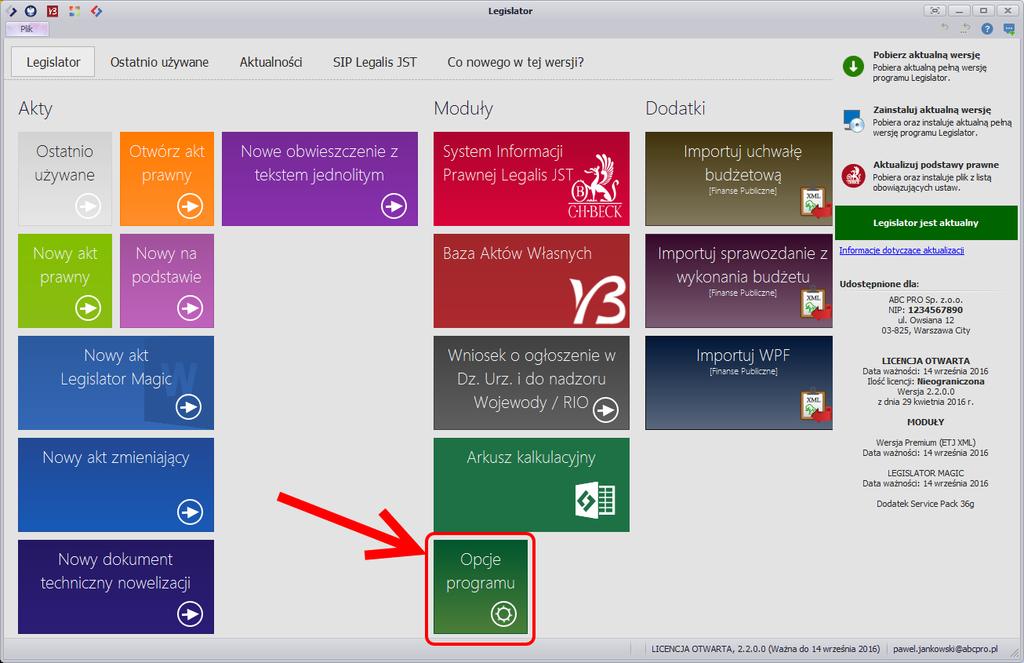Click the Importuj WPF tile
This screenshot has width=1024, height=663.
pos(739,383)
